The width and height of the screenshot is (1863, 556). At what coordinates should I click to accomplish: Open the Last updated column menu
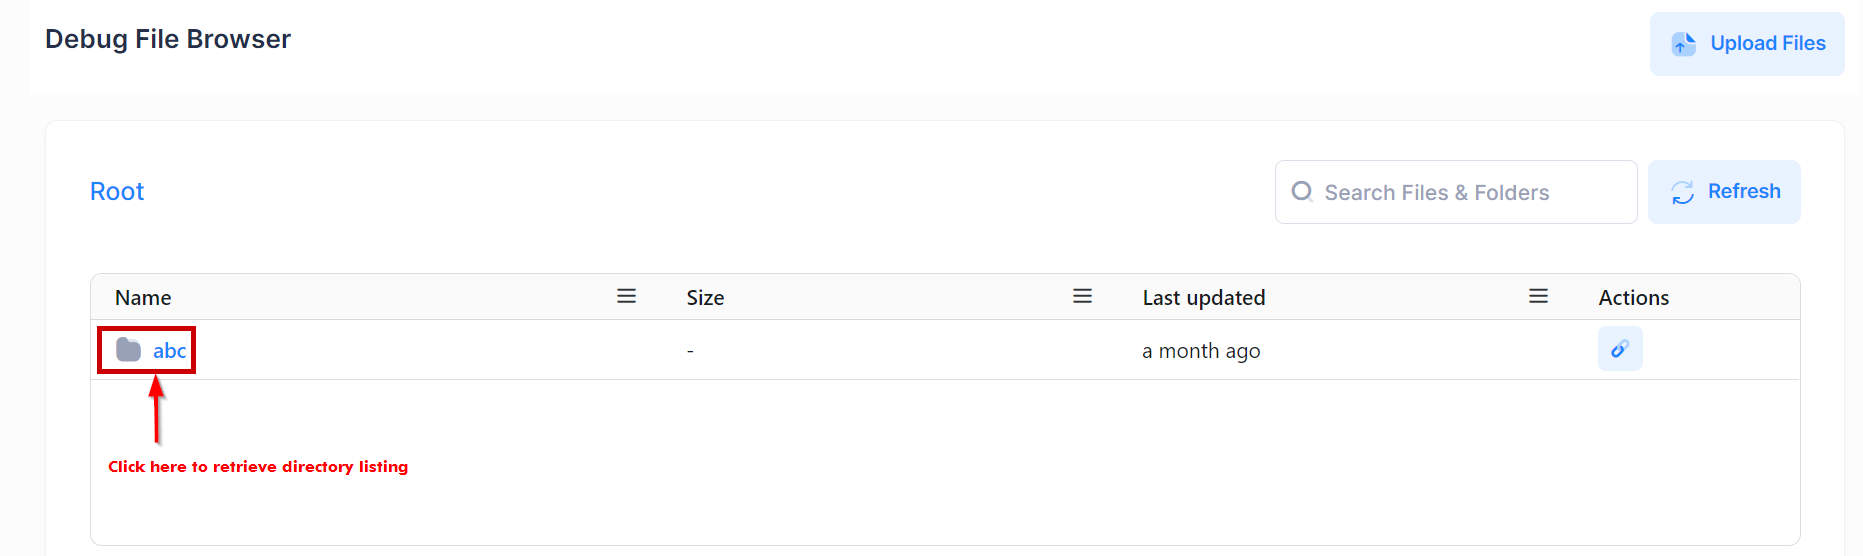click(x=1538, y=296)
